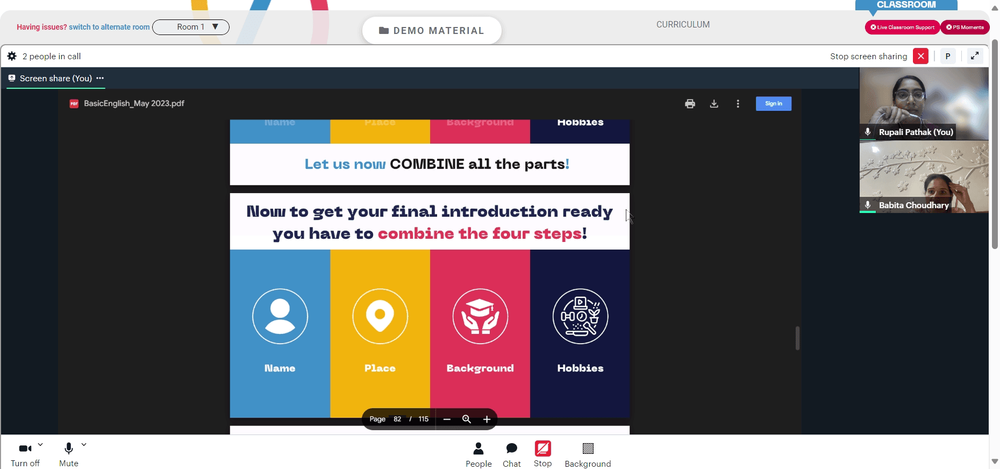Select the Screen share (You) tab
Image resolution: width=1000 pixels, height=469 pixels.
(55, 78)
